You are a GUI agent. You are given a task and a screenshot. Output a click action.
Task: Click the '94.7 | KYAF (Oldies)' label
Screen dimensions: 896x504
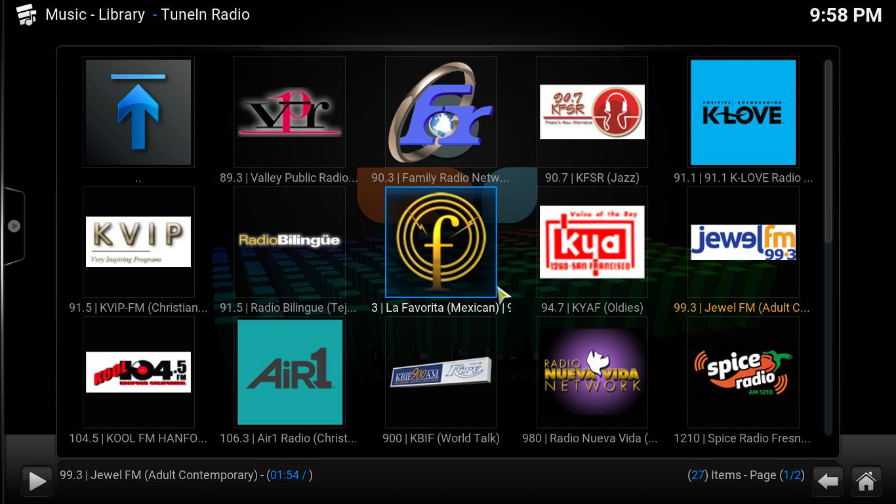tap(592, 307)
